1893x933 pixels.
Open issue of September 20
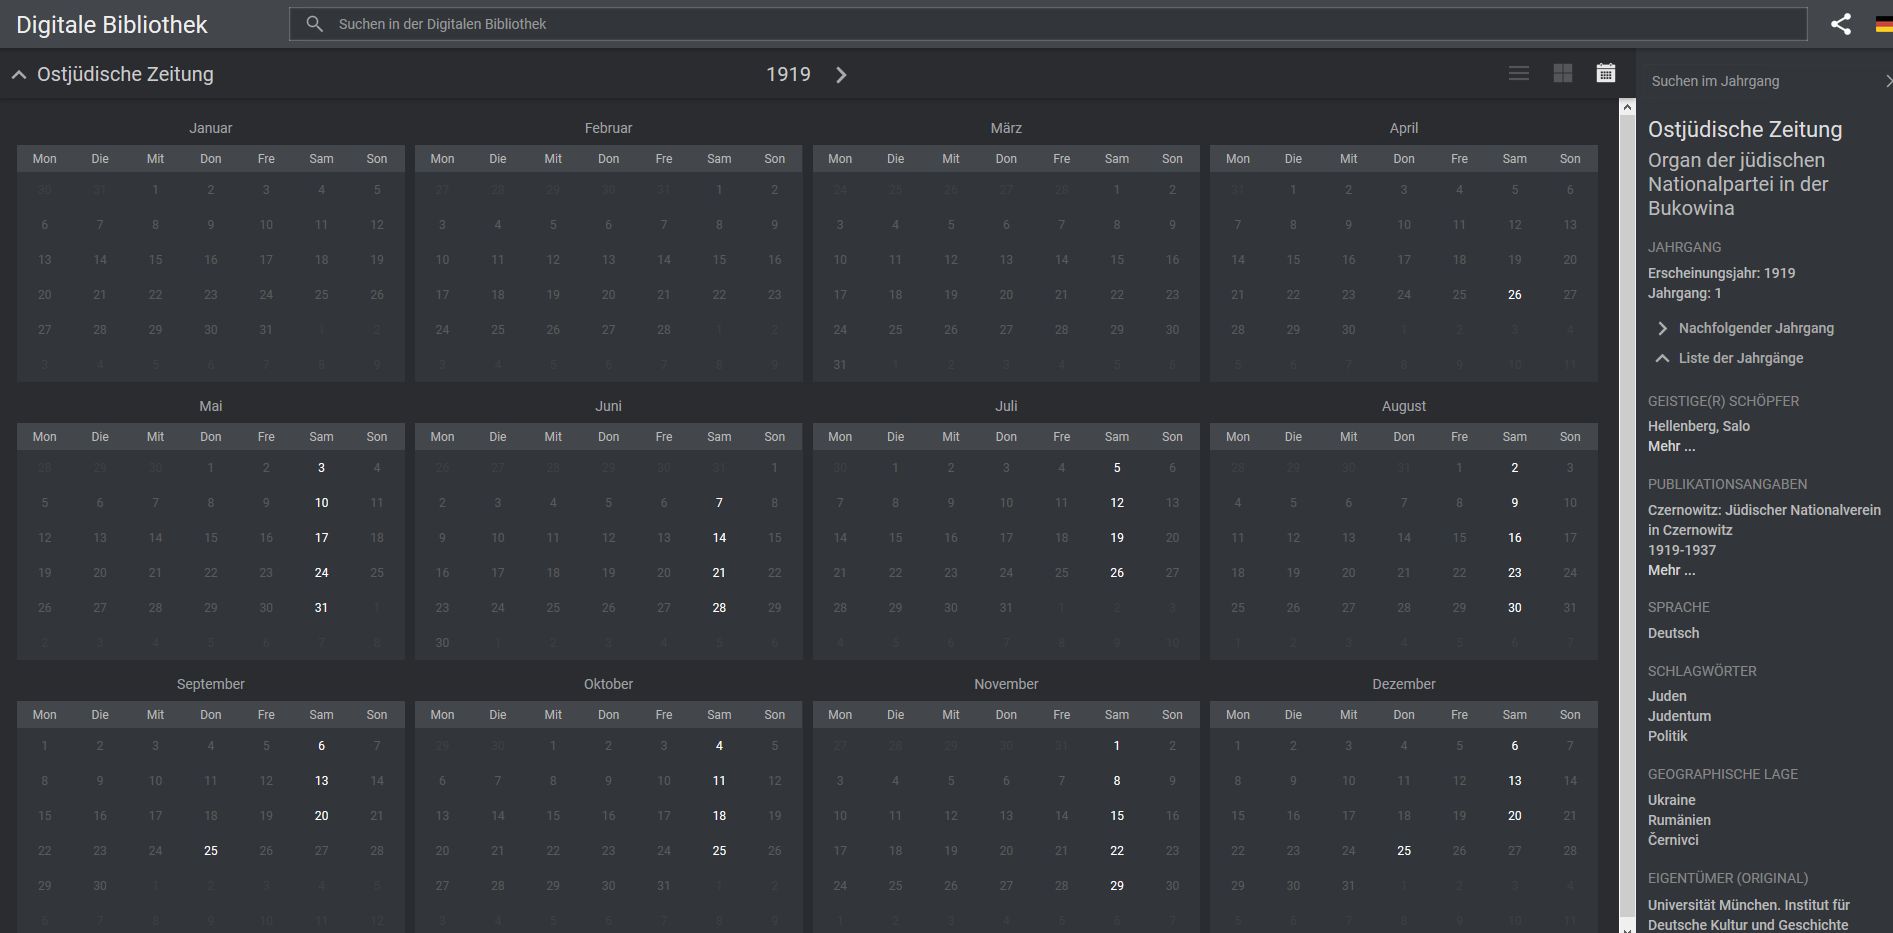pyautogui.click(x=321, y=816)
